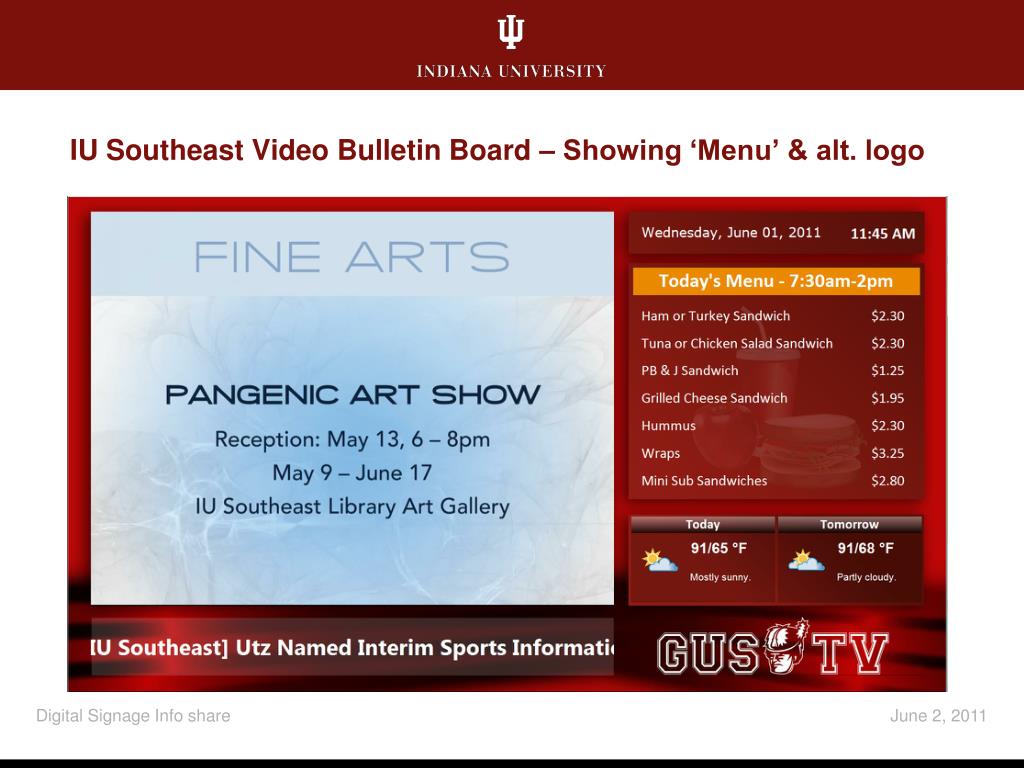The image size is (1024, 768).
Task: Click the $1.95 price
Action: click(888, 398)
